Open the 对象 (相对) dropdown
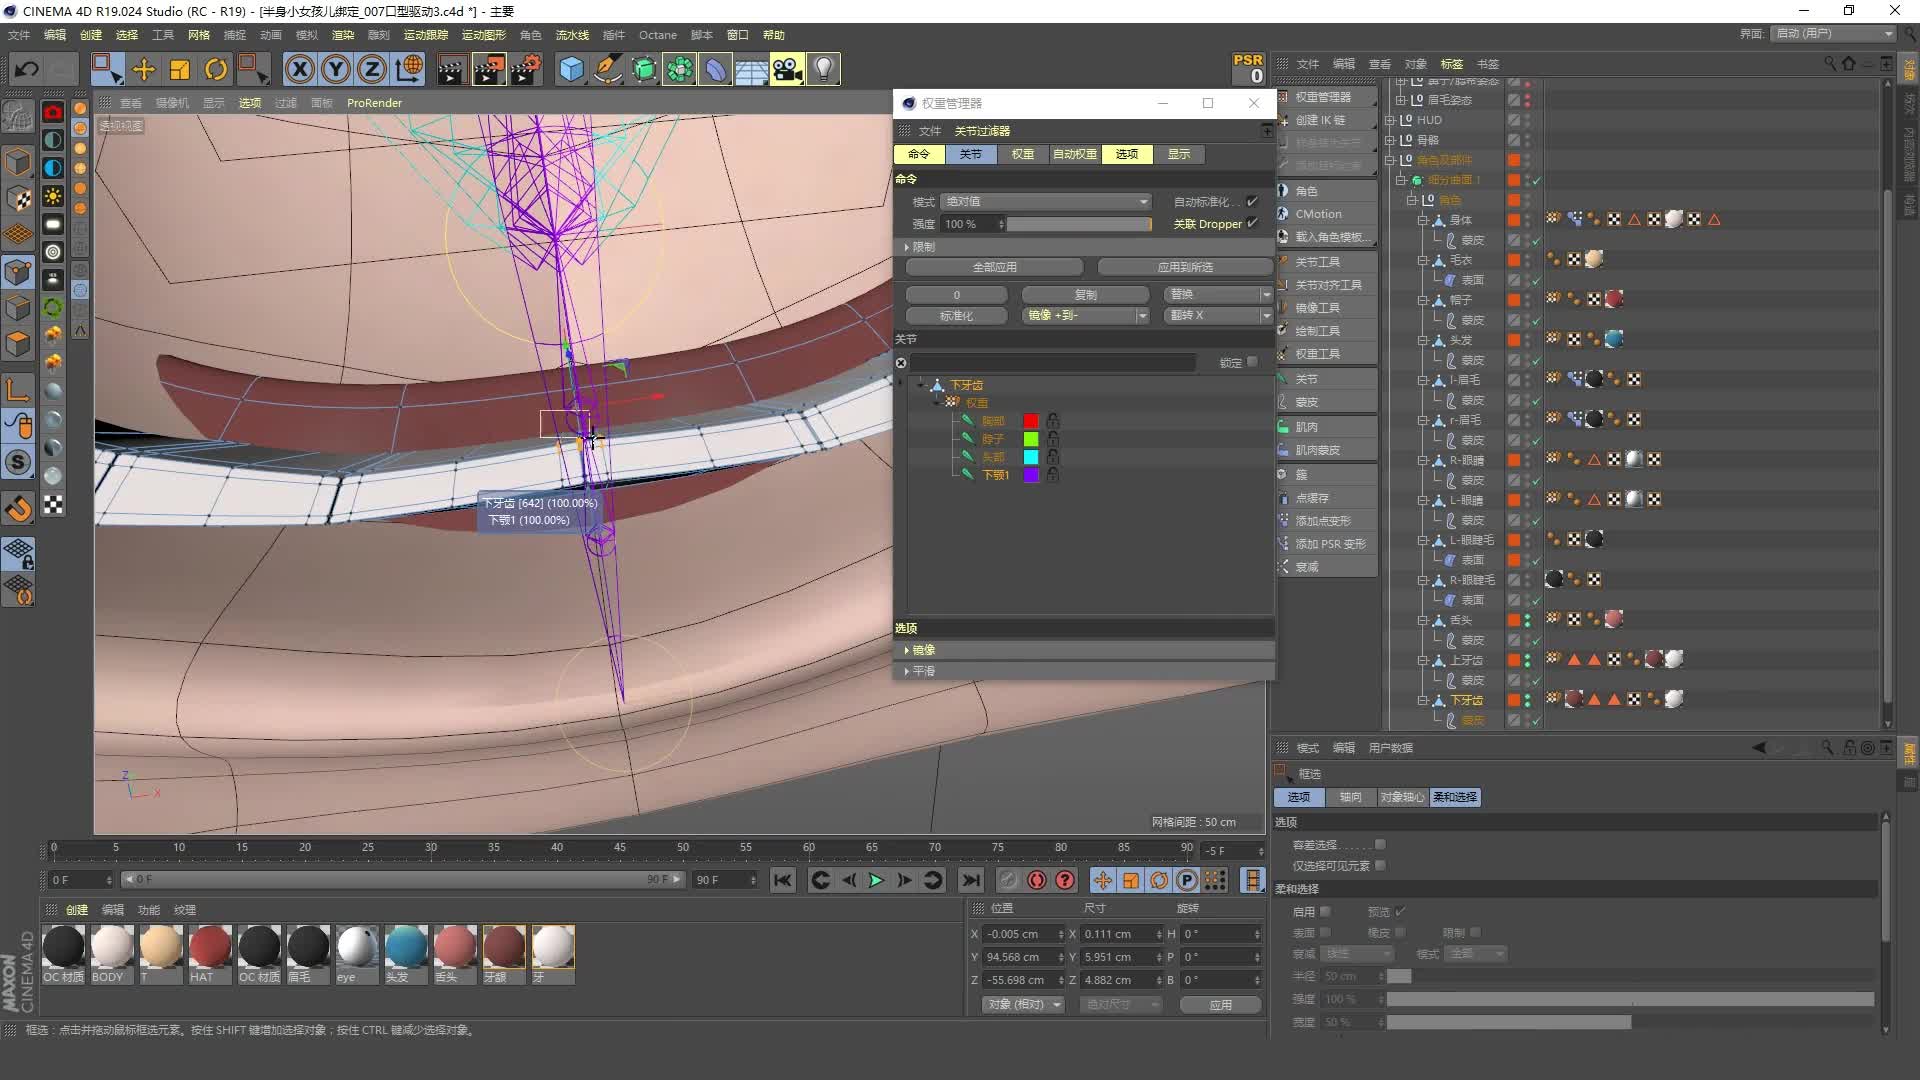 coord(1024,1005)
